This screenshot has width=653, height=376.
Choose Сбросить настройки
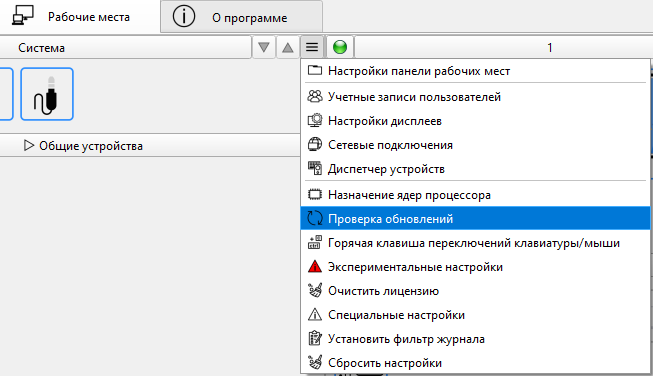[x=475, y=363]
